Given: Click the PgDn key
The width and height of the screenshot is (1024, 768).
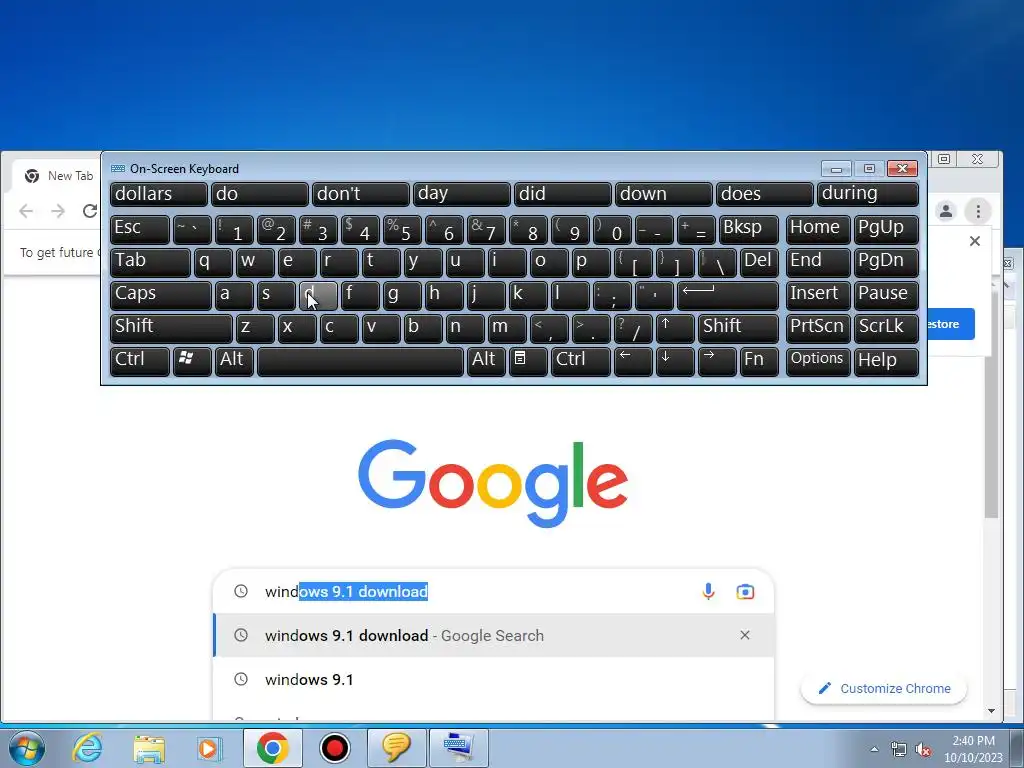Looking at the screenshot, I should coord(886,262).
